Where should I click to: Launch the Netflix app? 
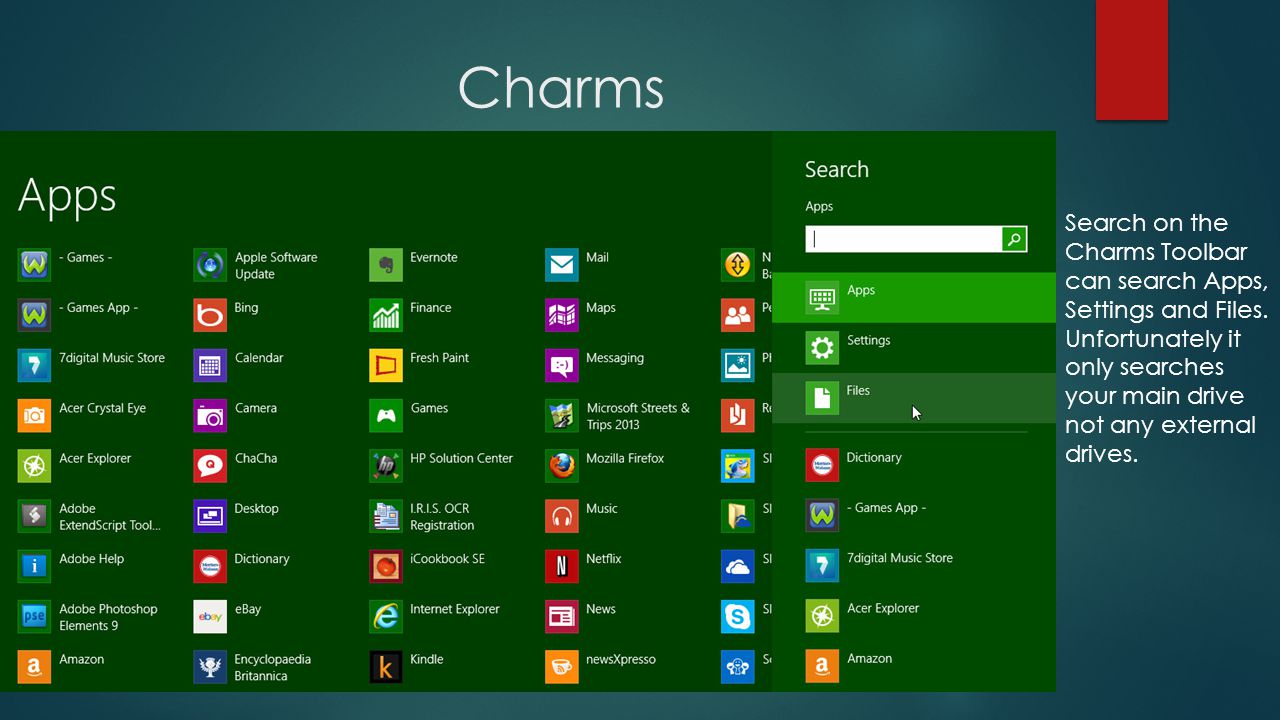[x=584, y=566]
